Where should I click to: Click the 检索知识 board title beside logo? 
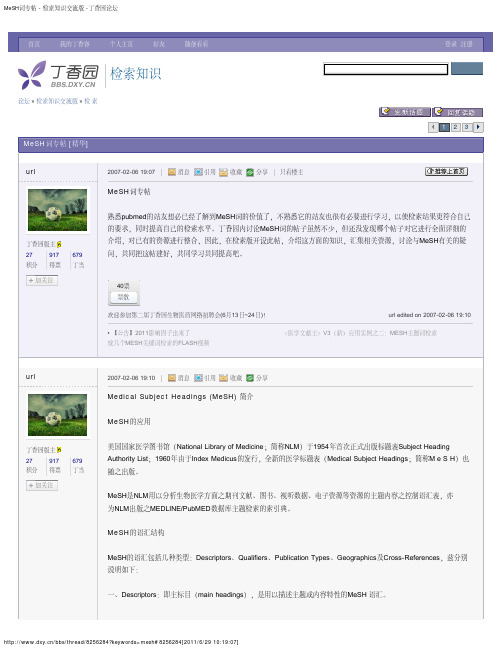click(135, 74)
